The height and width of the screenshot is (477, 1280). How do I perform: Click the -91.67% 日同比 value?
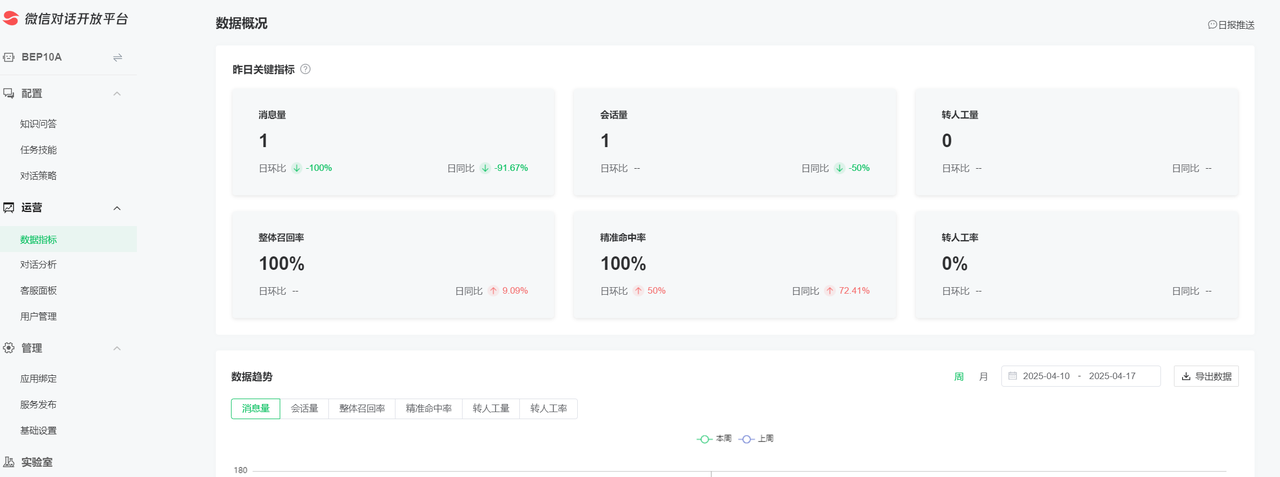[x=510, y=168]
